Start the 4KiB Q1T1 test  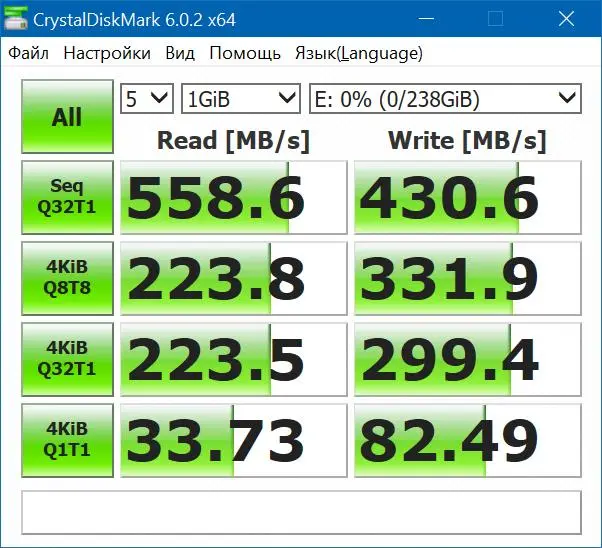pos(68,440)
